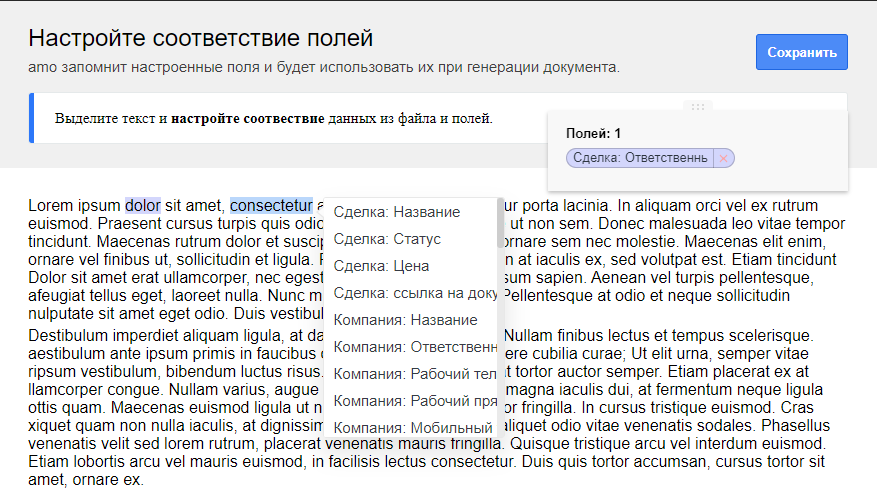Viewport: 877px width, 495px height.
Task: Choose 'Сделка: Статус' in the field list
Action: point(387,239)
